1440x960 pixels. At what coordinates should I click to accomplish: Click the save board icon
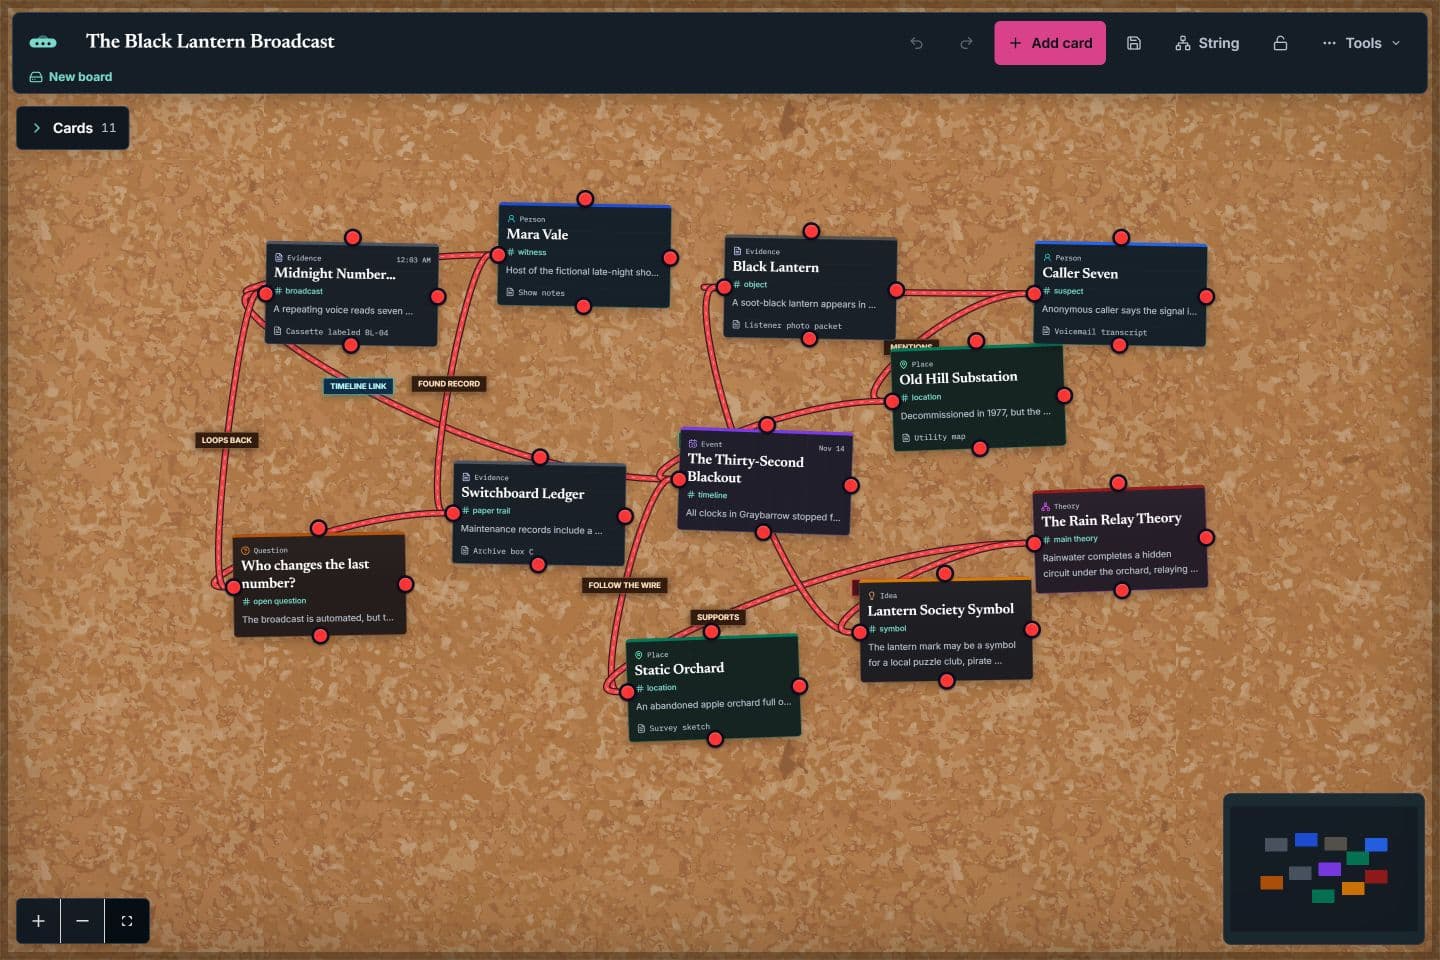(1134, 43)
